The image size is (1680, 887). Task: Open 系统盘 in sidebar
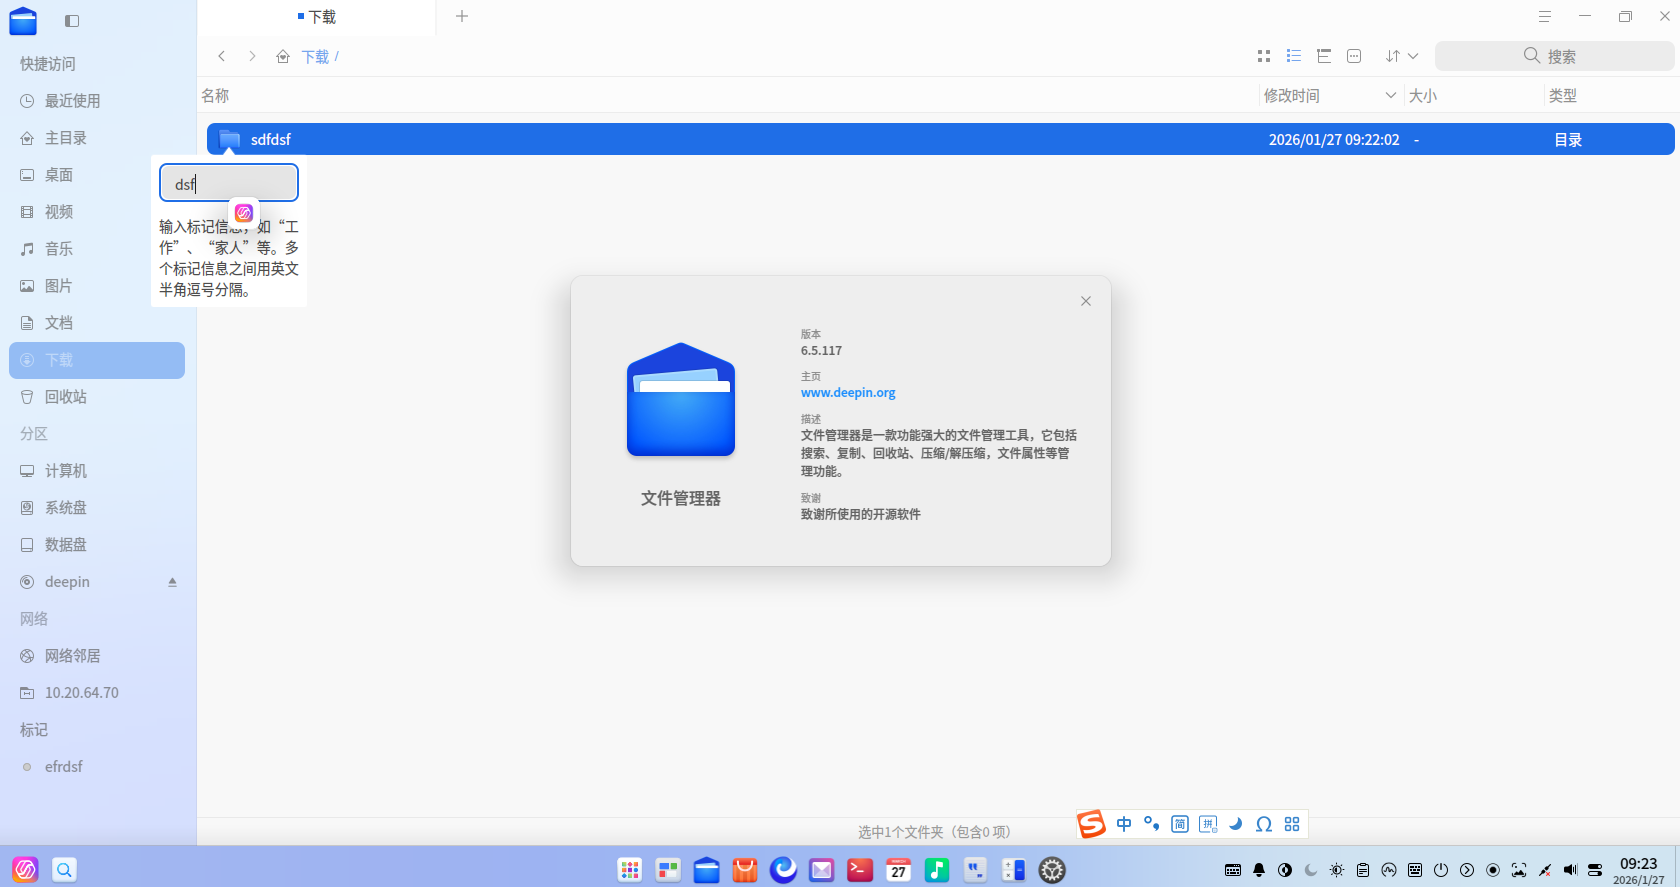tap(97, 508)
